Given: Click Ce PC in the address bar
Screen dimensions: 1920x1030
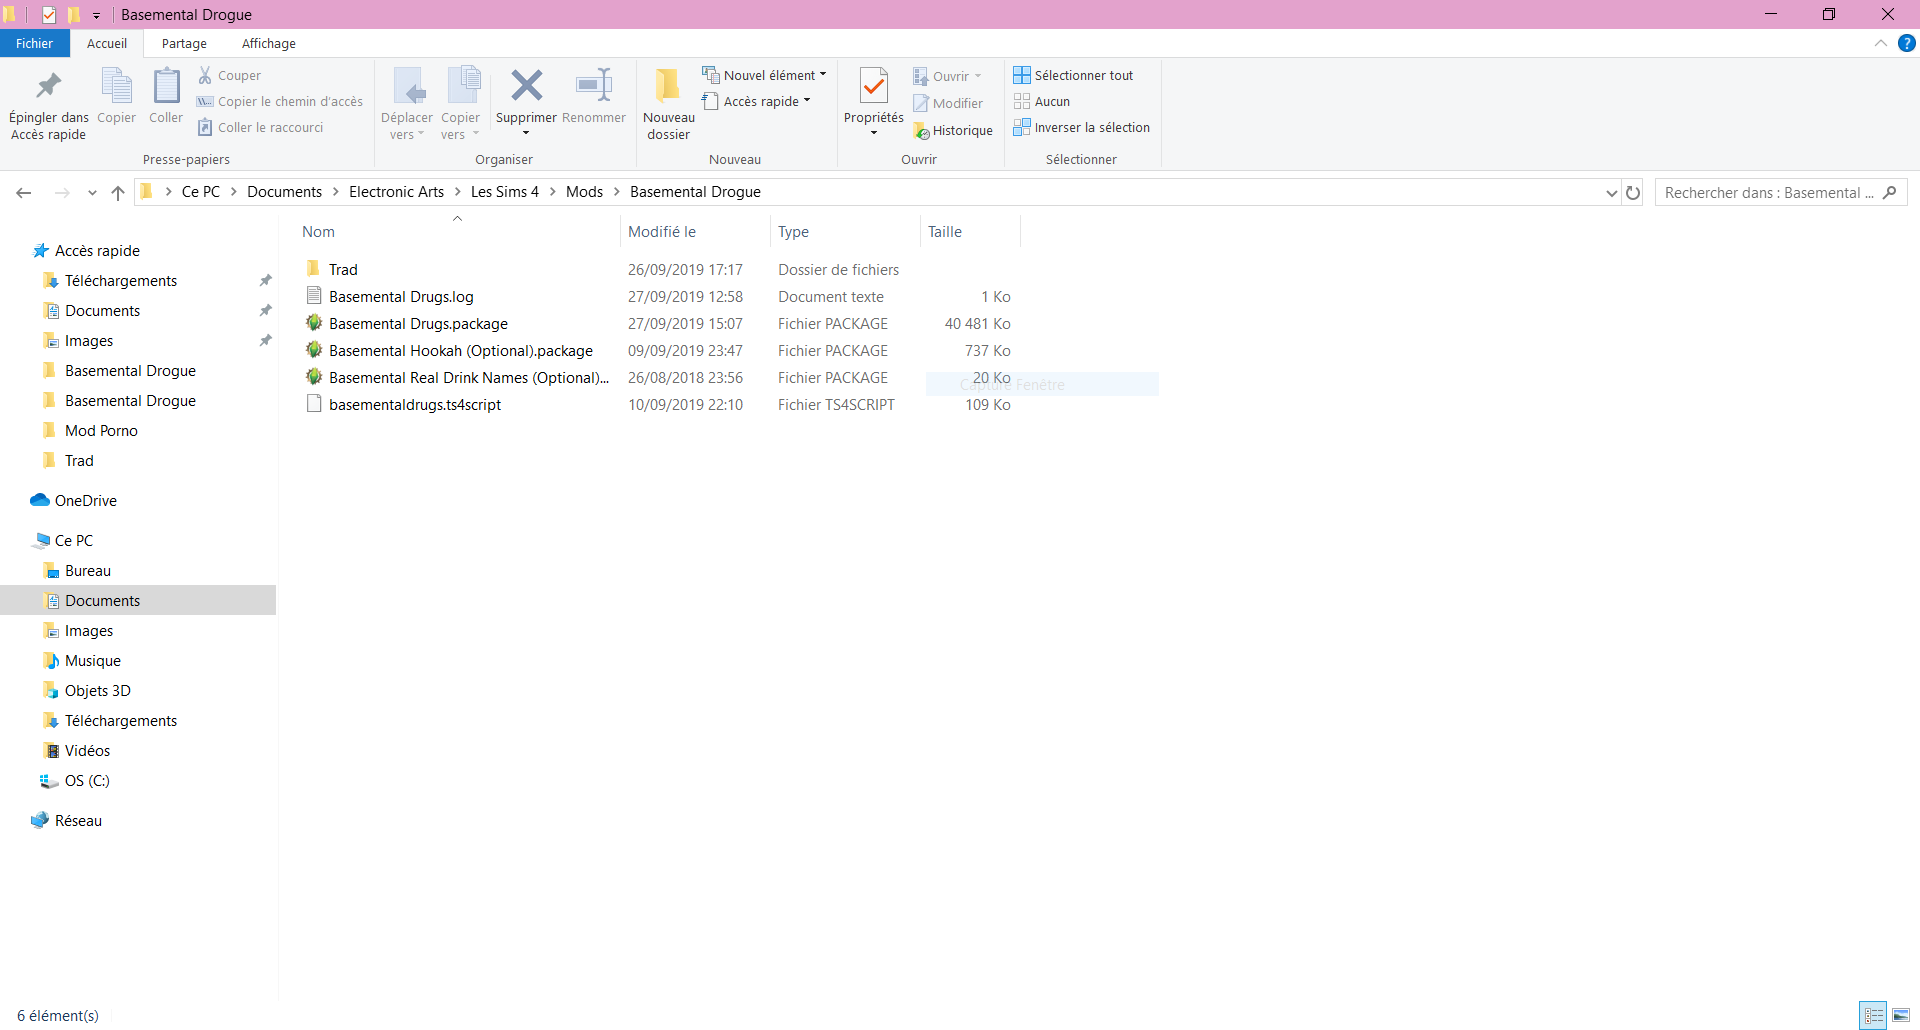Looking at the screenshot, I should point(201,192).
